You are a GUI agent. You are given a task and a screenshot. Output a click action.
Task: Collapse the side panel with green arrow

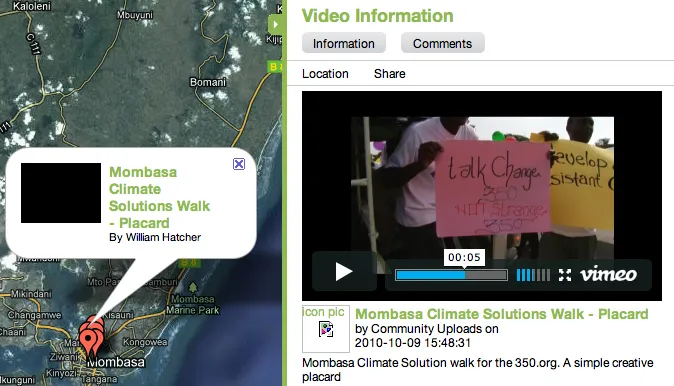click(x=275, y=25)
